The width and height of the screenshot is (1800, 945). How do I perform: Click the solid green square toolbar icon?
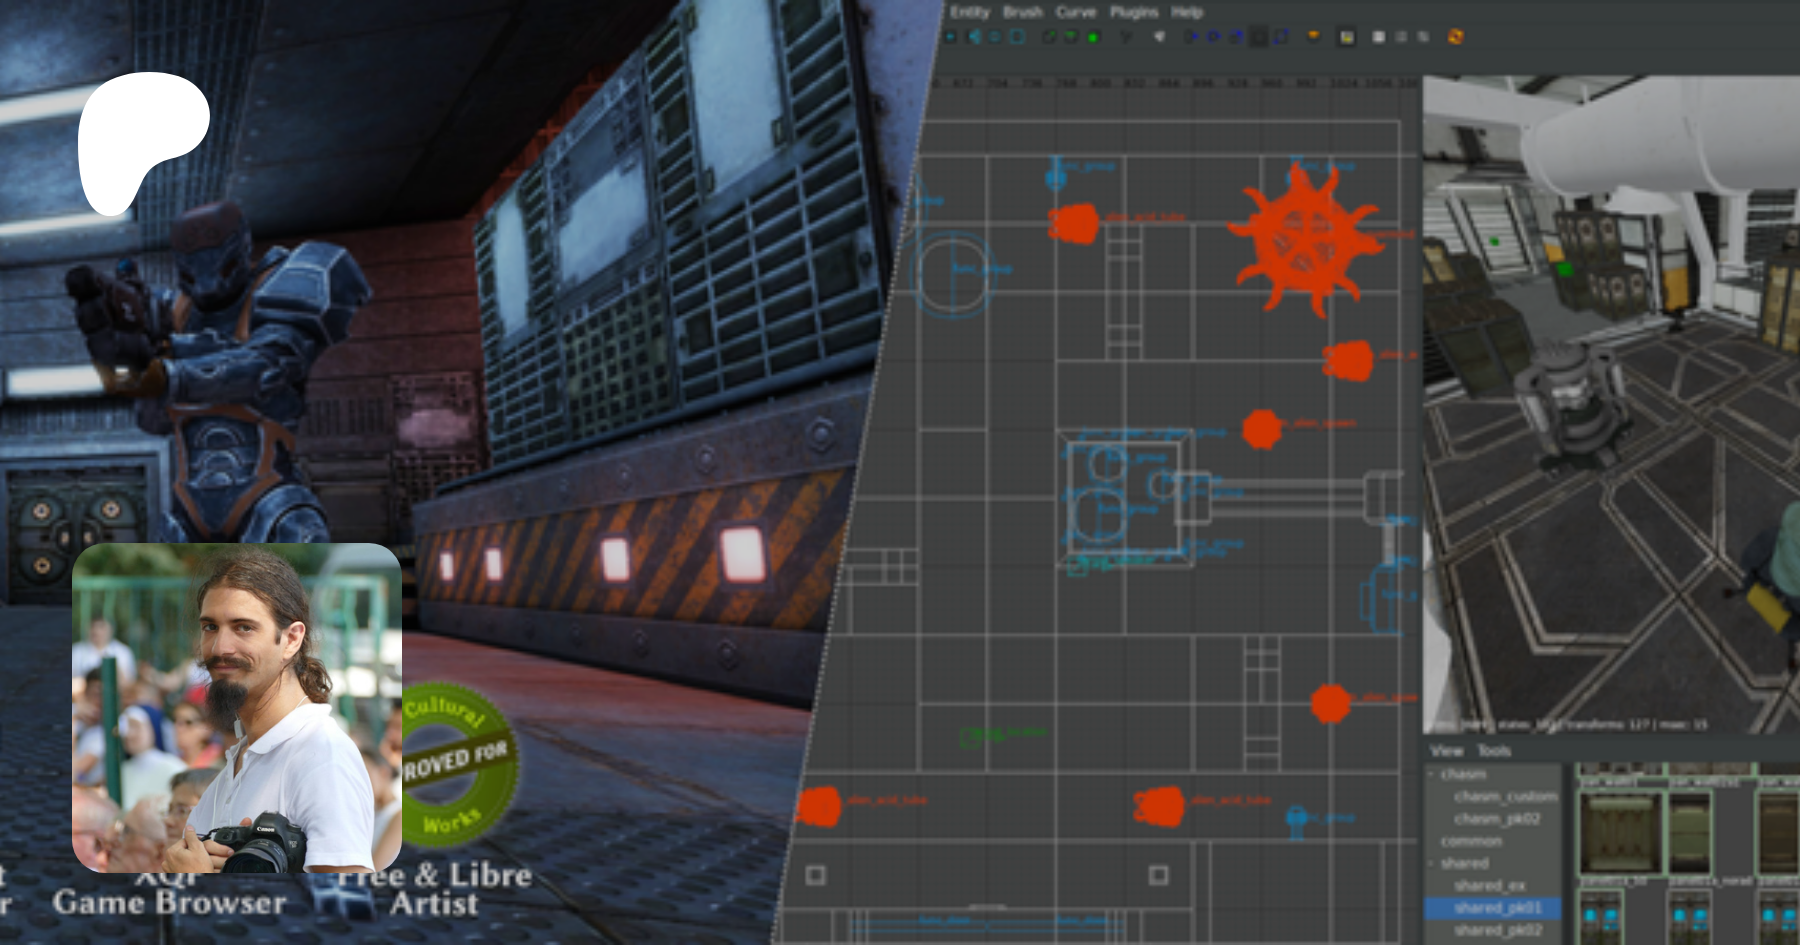click(1093, 37)
